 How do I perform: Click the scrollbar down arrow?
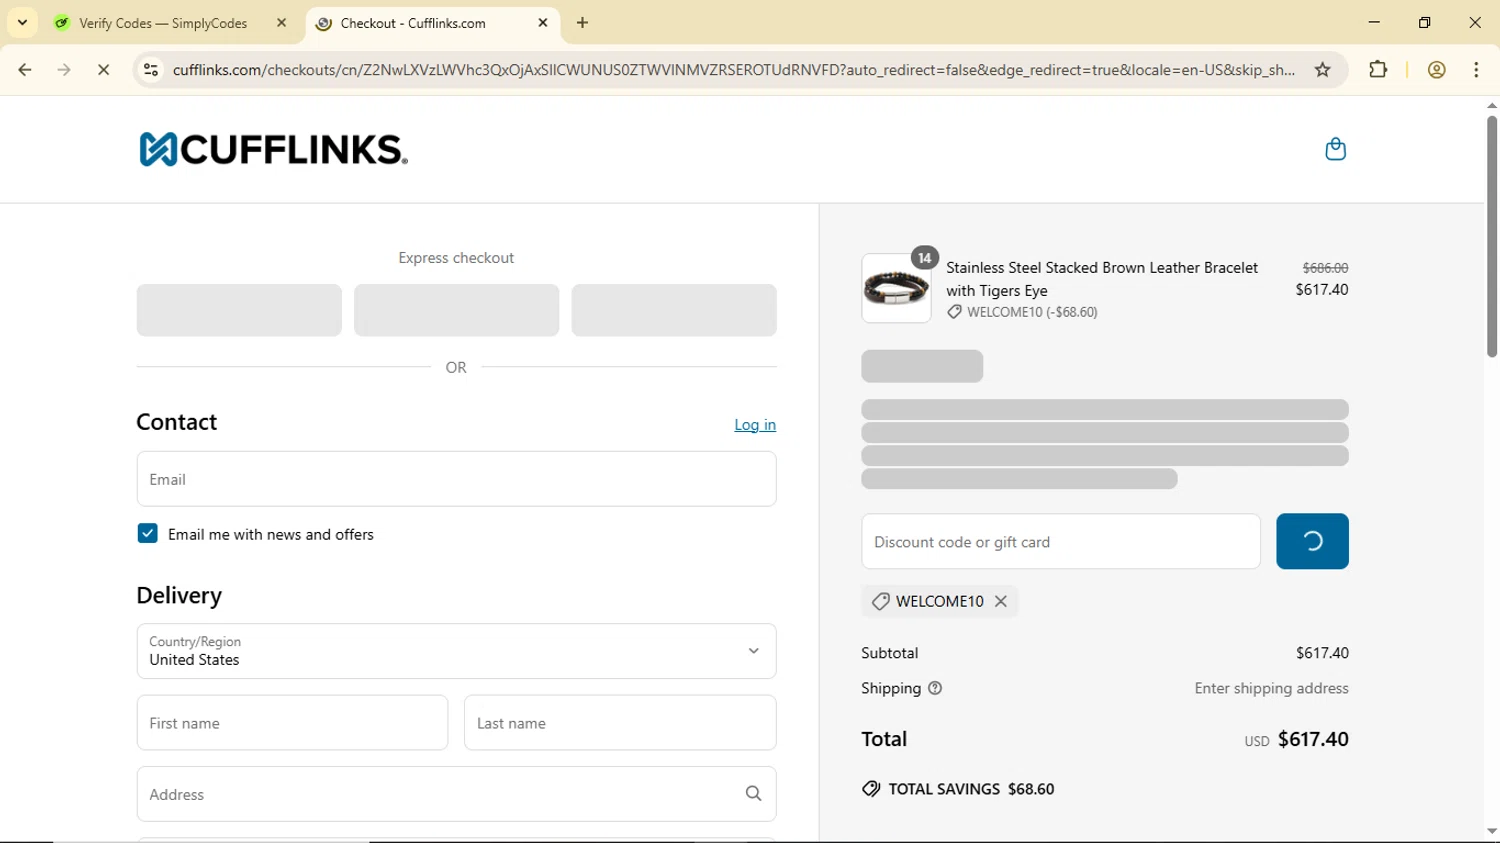1491,831
